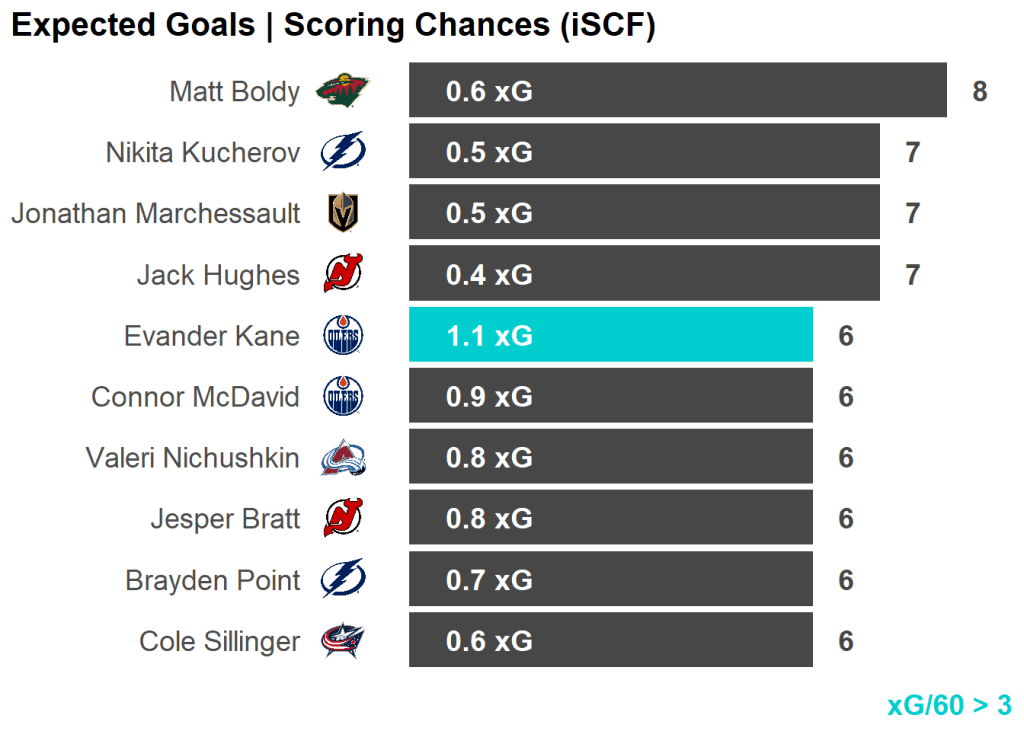Select the highlighted cyan Evander Kane bar
Image resolution: width=1024 pixels, height=731 pixels.
(610, 335)
